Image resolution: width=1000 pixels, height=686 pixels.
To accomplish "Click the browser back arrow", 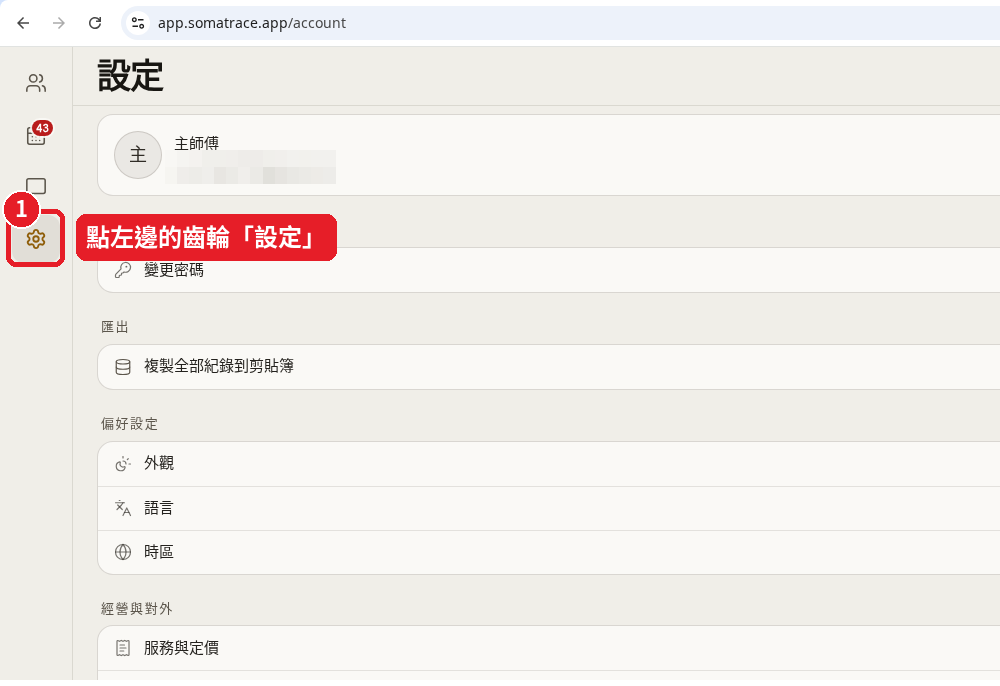I will pyautogui.click(x=24, y=23).
